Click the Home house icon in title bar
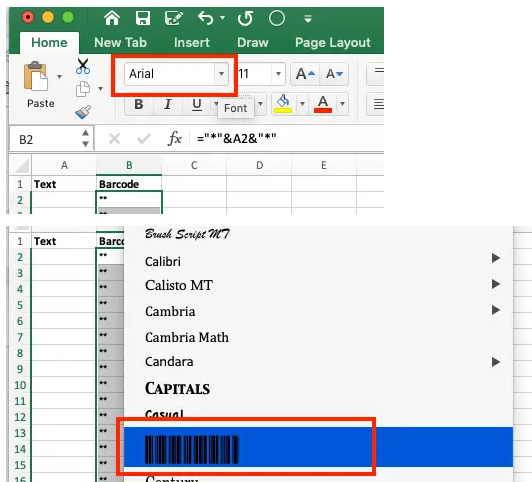Image resolution: width=532 pixels, height=482 pixels. point(112,18)
